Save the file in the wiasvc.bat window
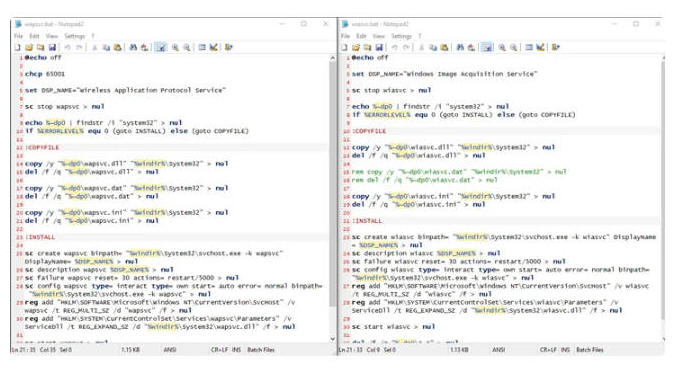 [x=379, y=47]
